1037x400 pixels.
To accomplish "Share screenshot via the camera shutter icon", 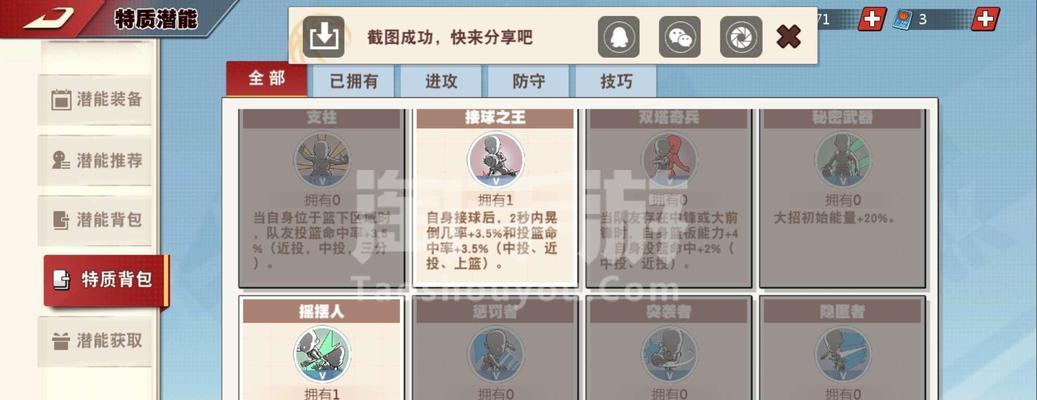I will (741, 36).
